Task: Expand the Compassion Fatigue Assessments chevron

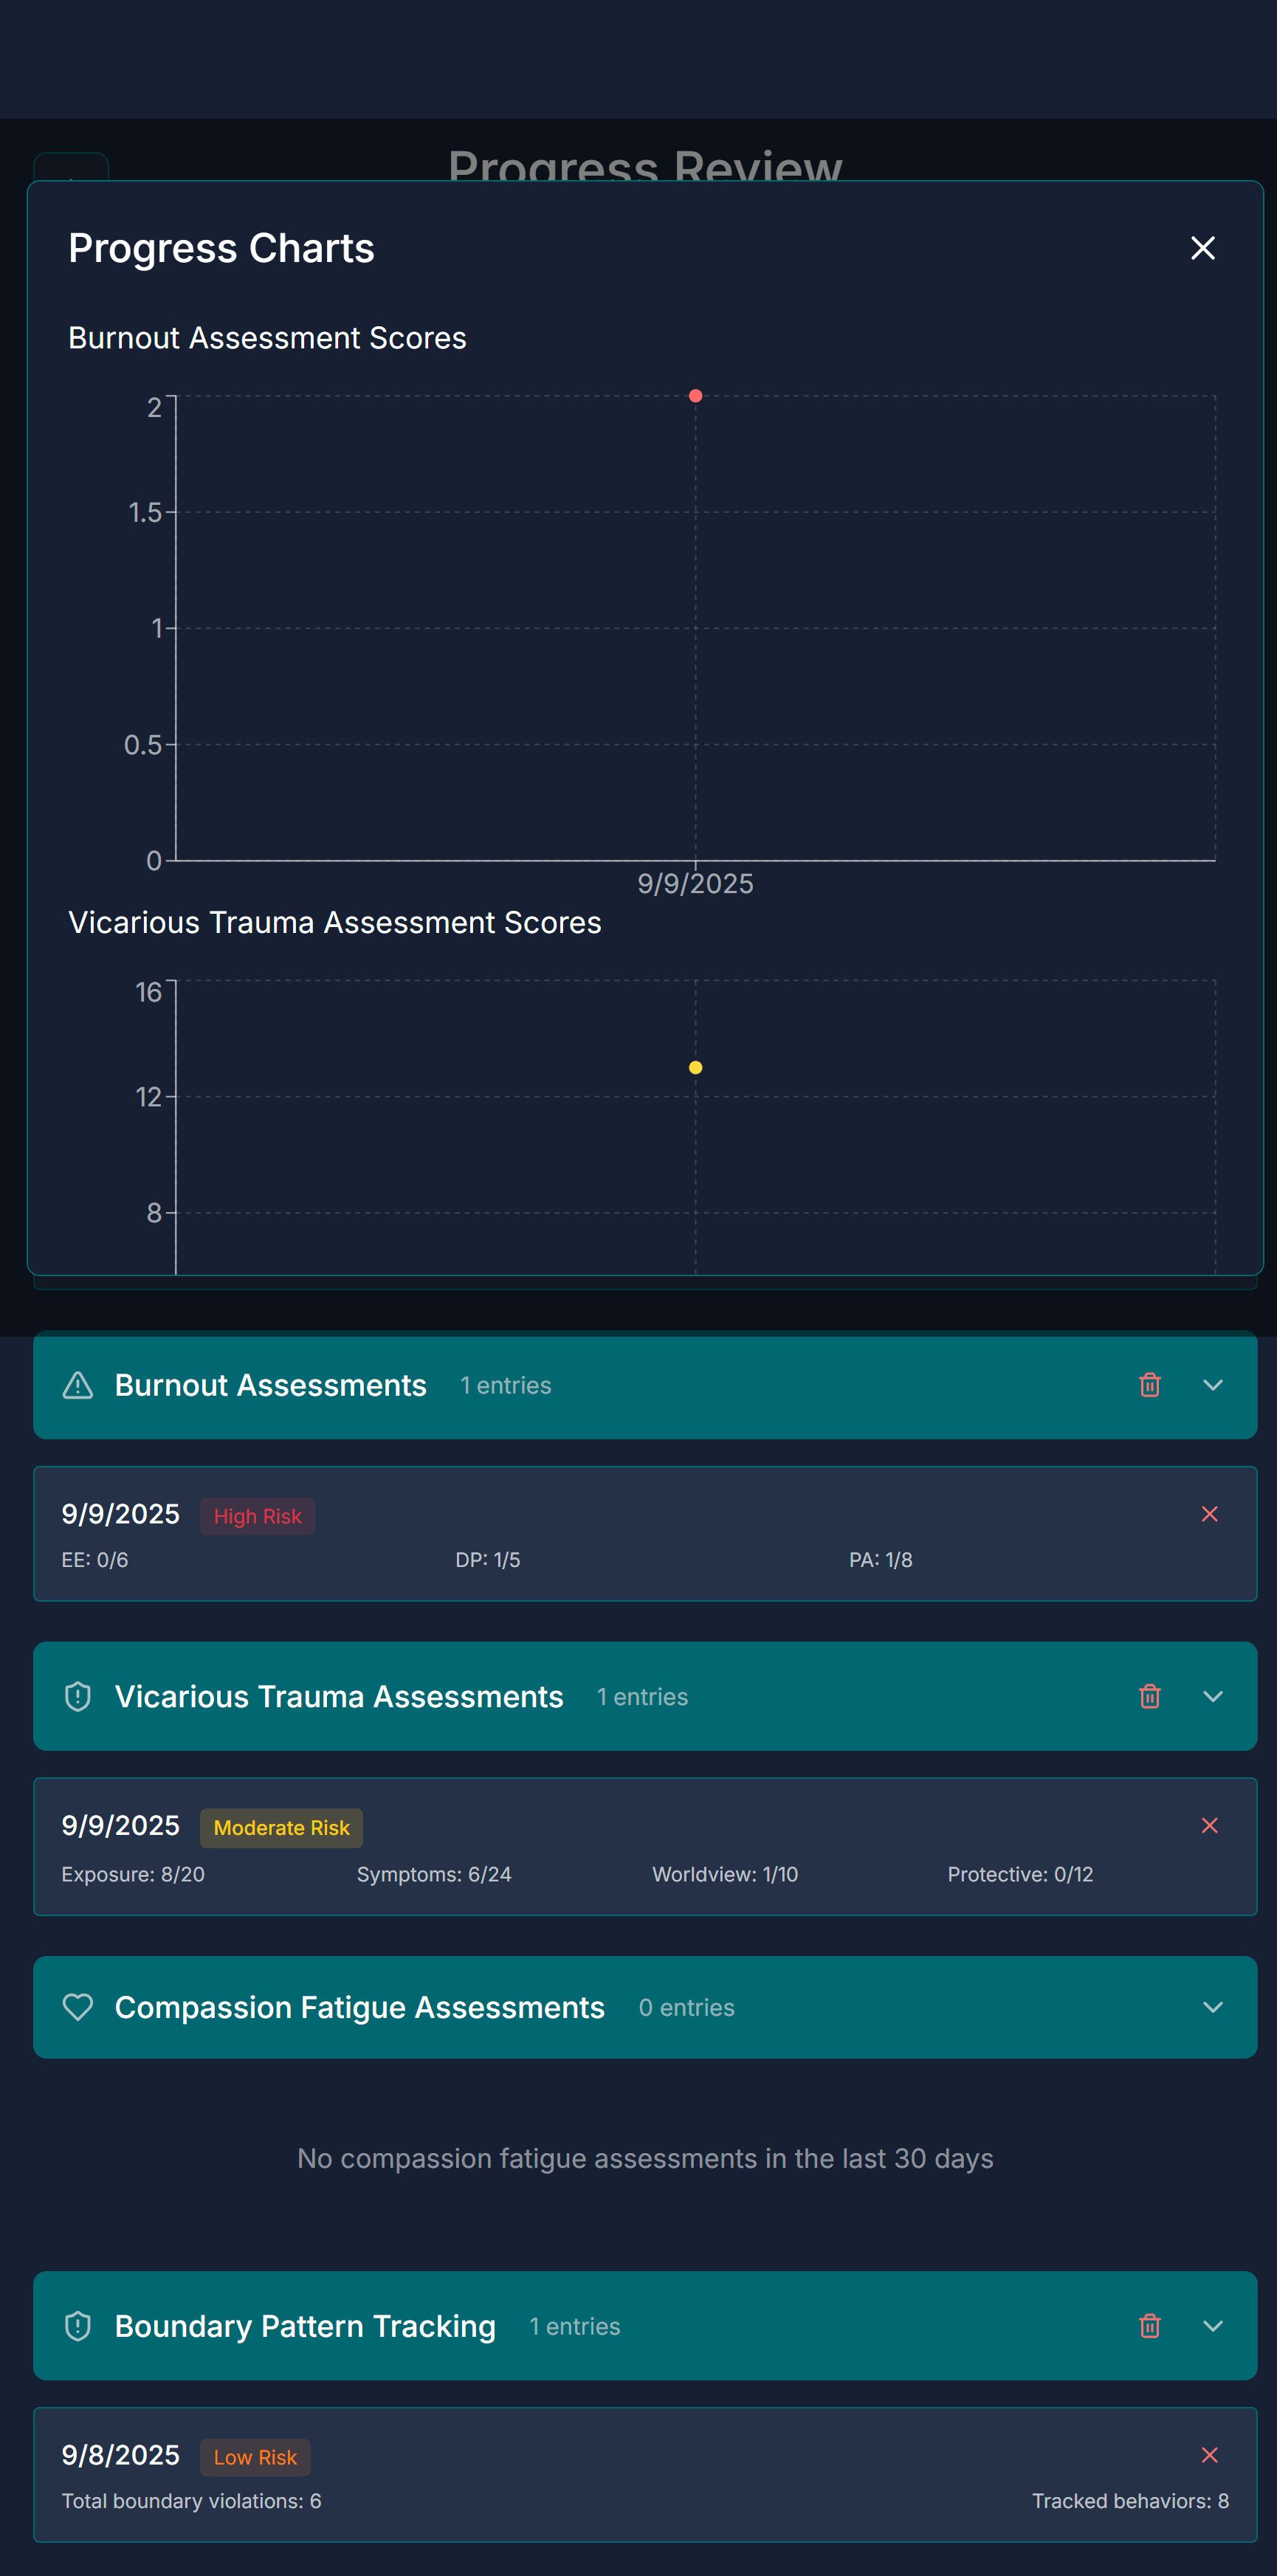Action: coord(1212,2007)
